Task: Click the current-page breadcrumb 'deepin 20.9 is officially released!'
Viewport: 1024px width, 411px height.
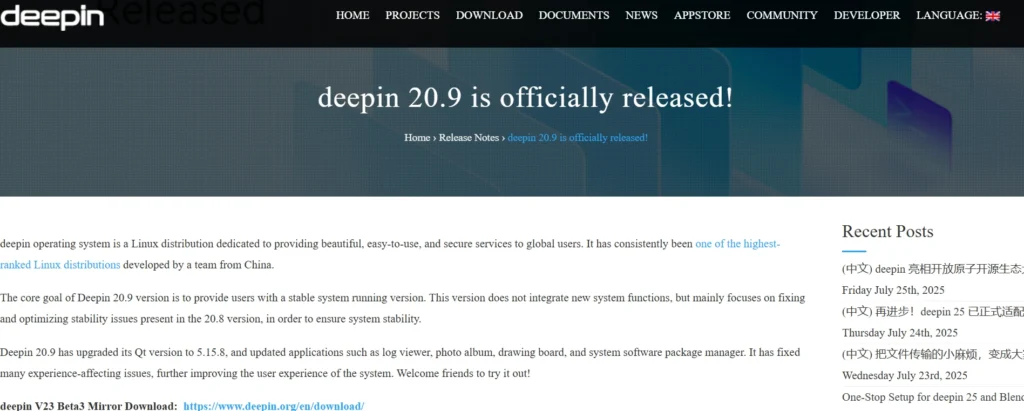Action: (x=578, y=138)
